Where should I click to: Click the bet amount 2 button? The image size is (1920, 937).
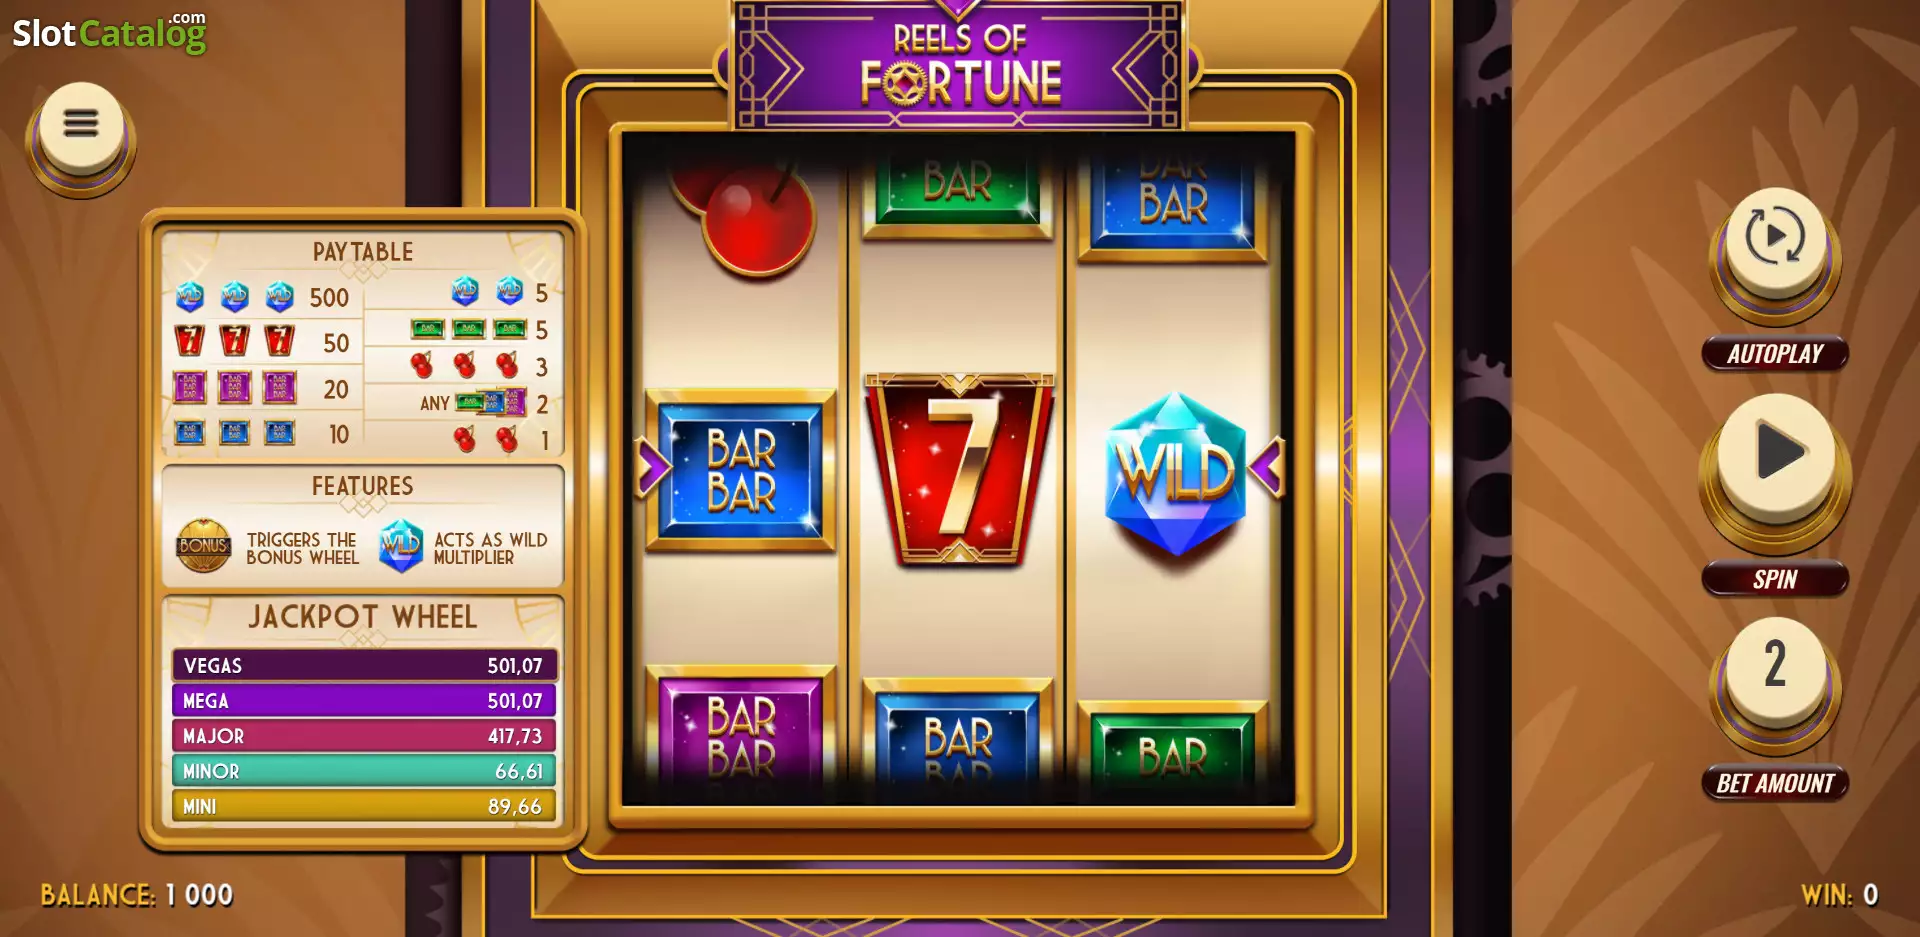point(1775,666)
